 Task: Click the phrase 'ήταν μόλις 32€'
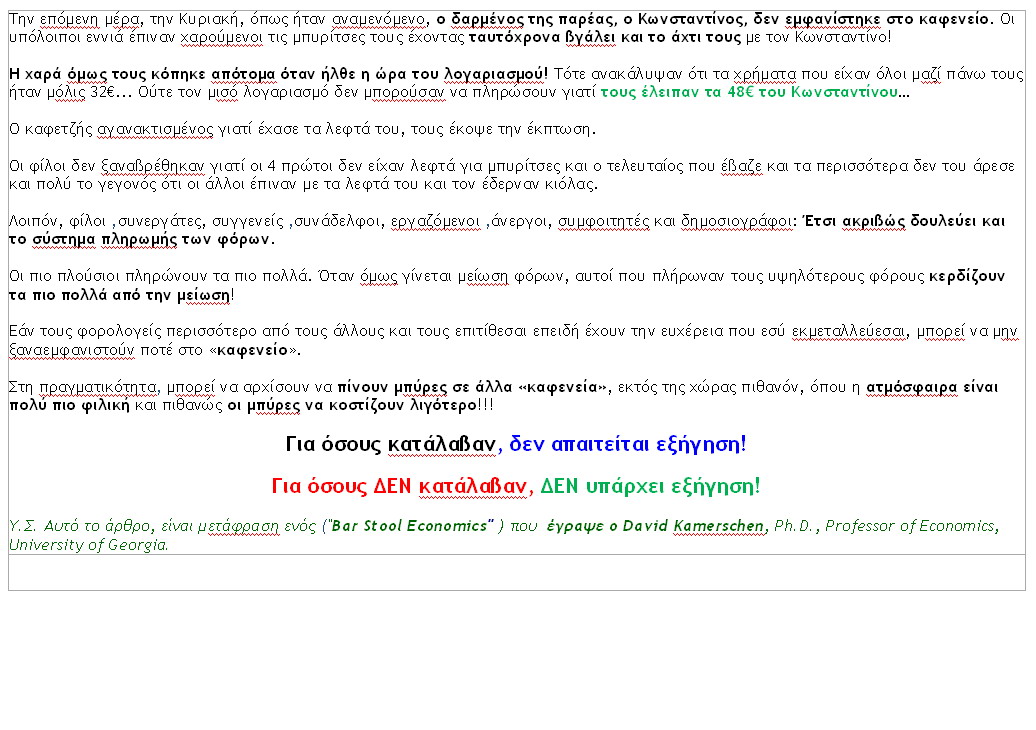point(62,92)
